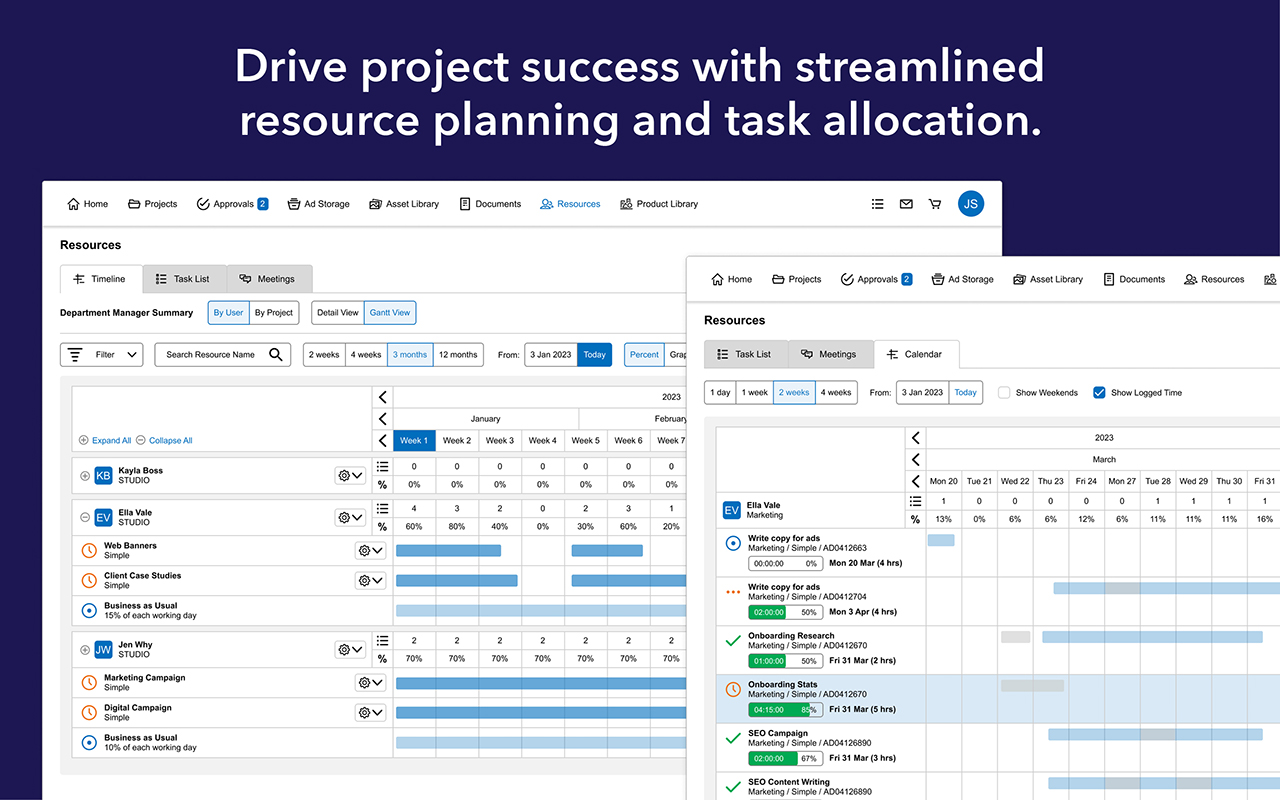This screenshot has width=1280, height=800.
Task: Open the shopping cart icon
Action: (x=935, y=204)
